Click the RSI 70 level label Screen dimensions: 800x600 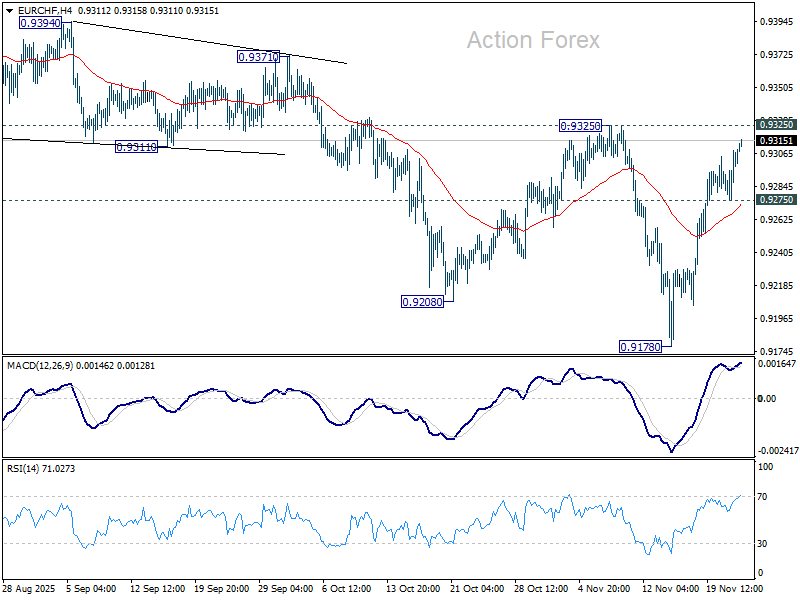pos(762,497)
